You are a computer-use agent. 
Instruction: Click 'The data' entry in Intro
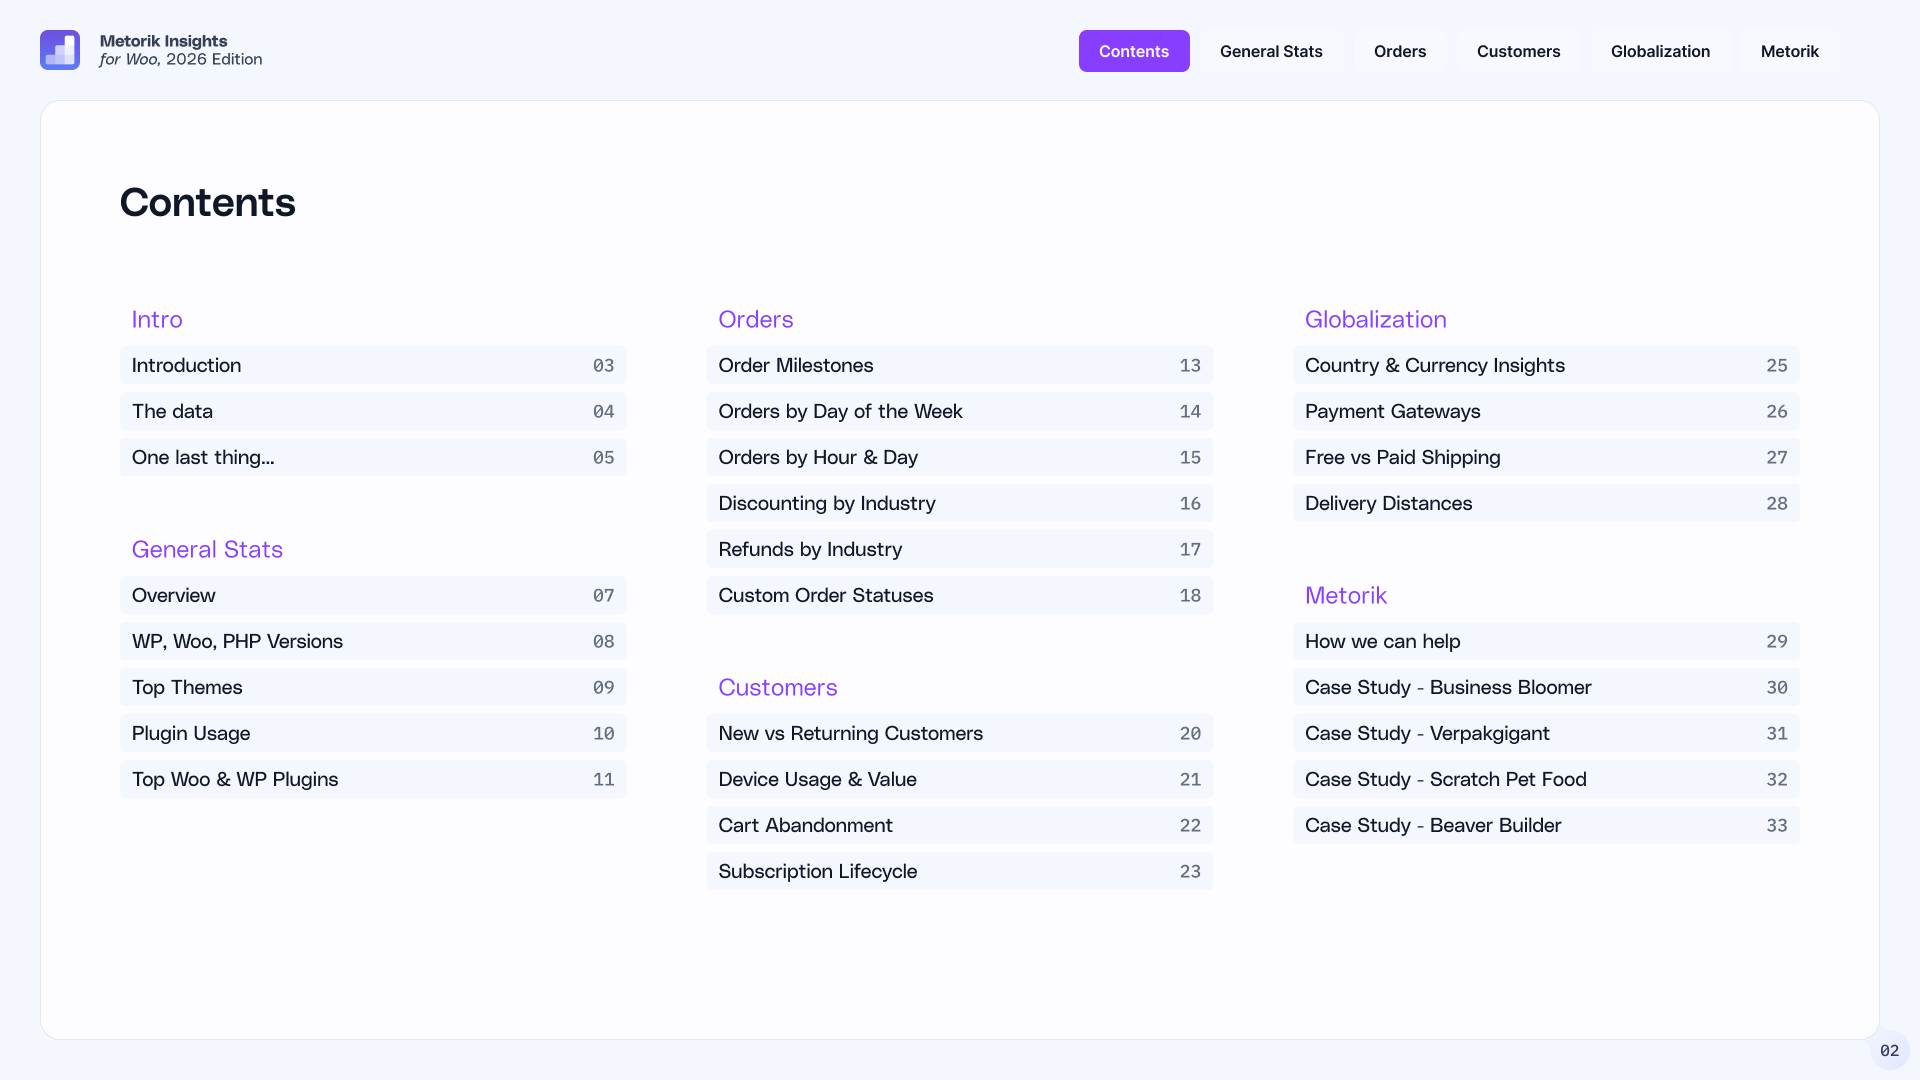(373, 411)
